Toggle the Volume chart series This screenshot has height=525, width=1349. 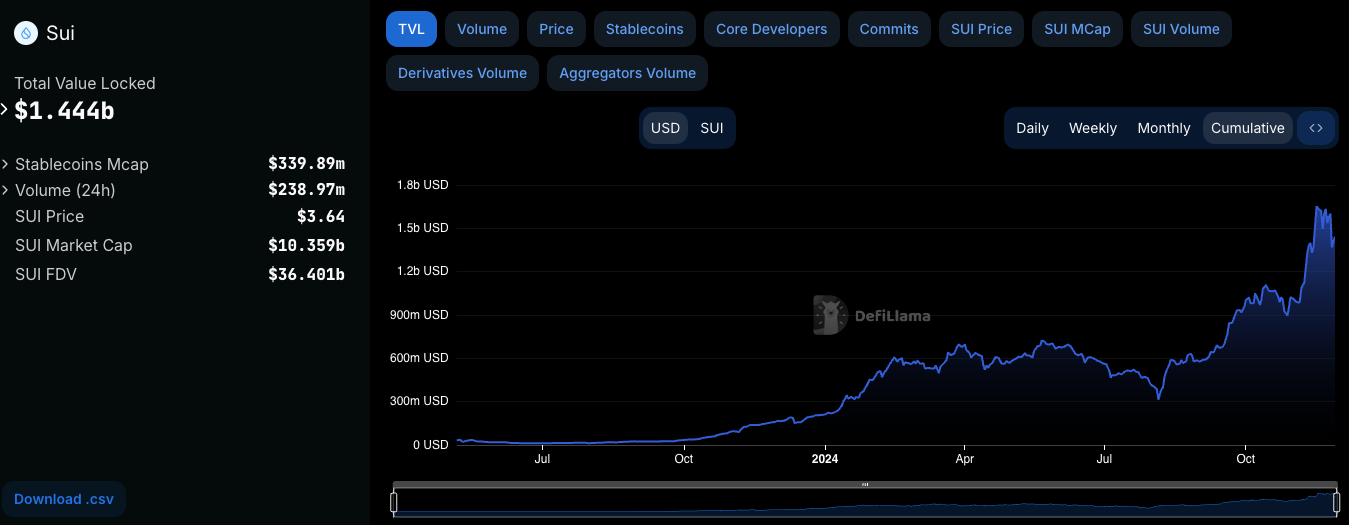pyautogui.click(x=482, y=29)
